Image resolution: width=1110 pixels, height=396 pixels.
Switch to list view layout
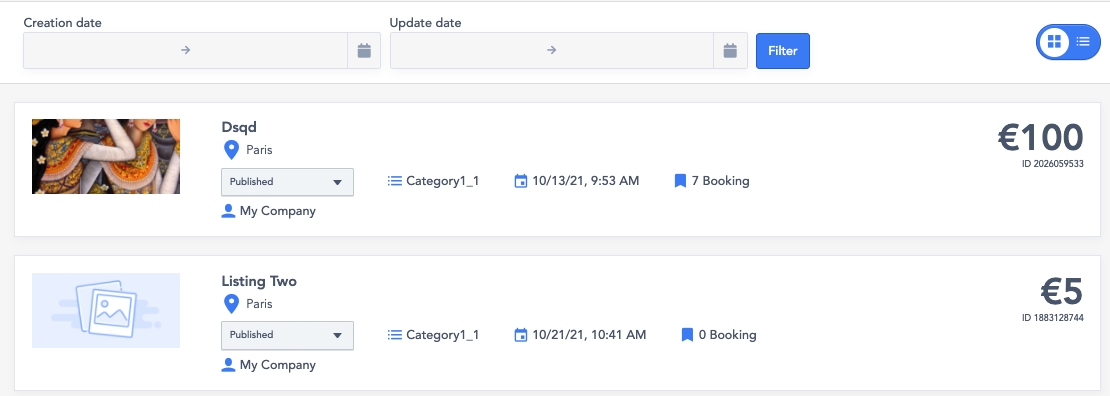(1083, 42)
